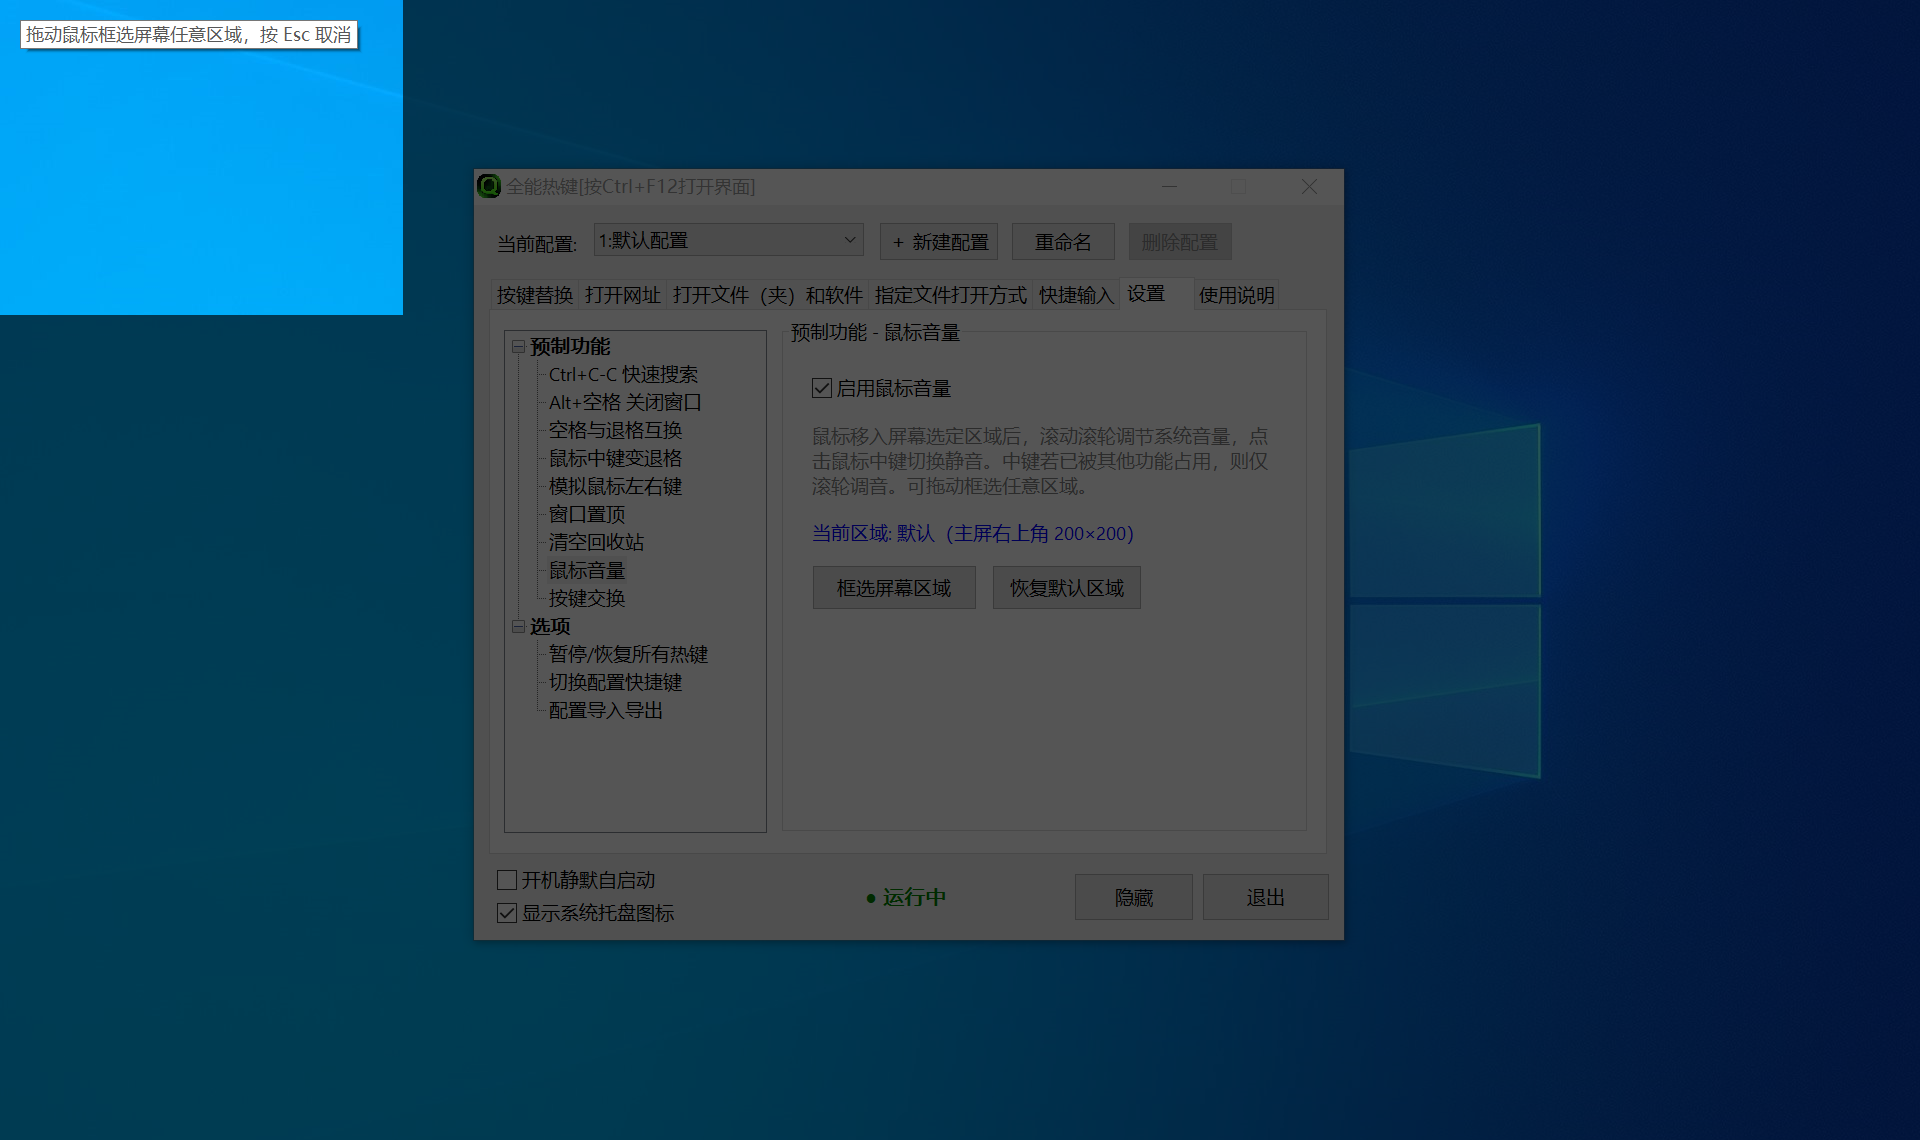Click the 当前配置 label

pyautogui.click(x=537, y=243)
